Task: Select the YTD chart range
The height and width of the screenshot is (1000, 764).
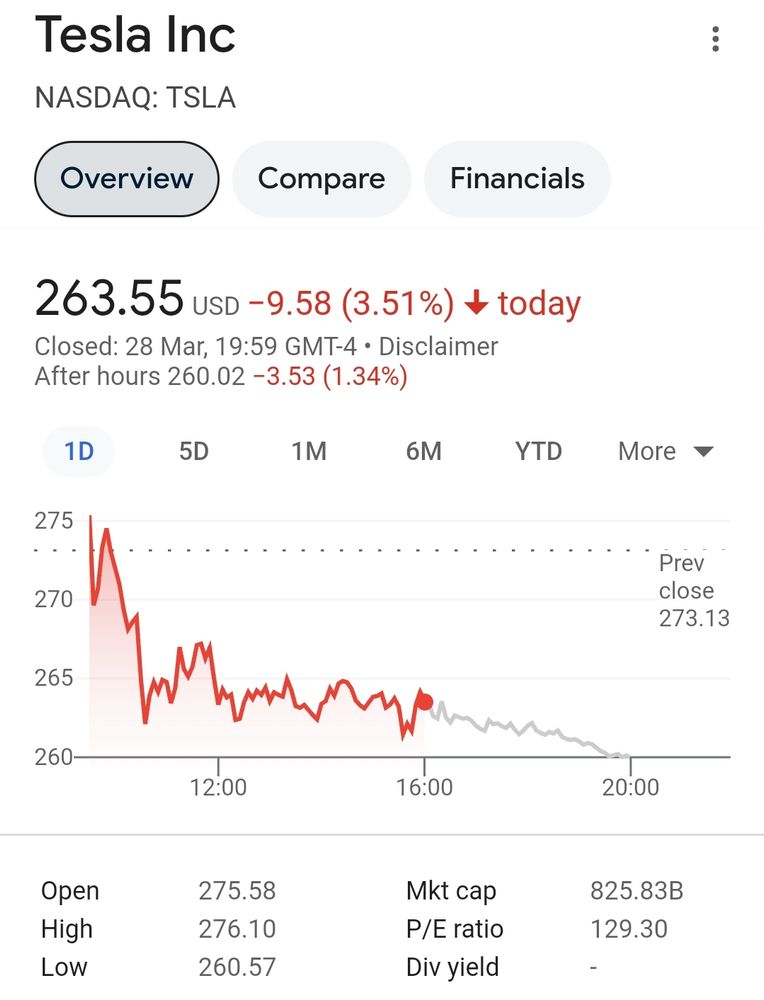Action: coord(538,451)
